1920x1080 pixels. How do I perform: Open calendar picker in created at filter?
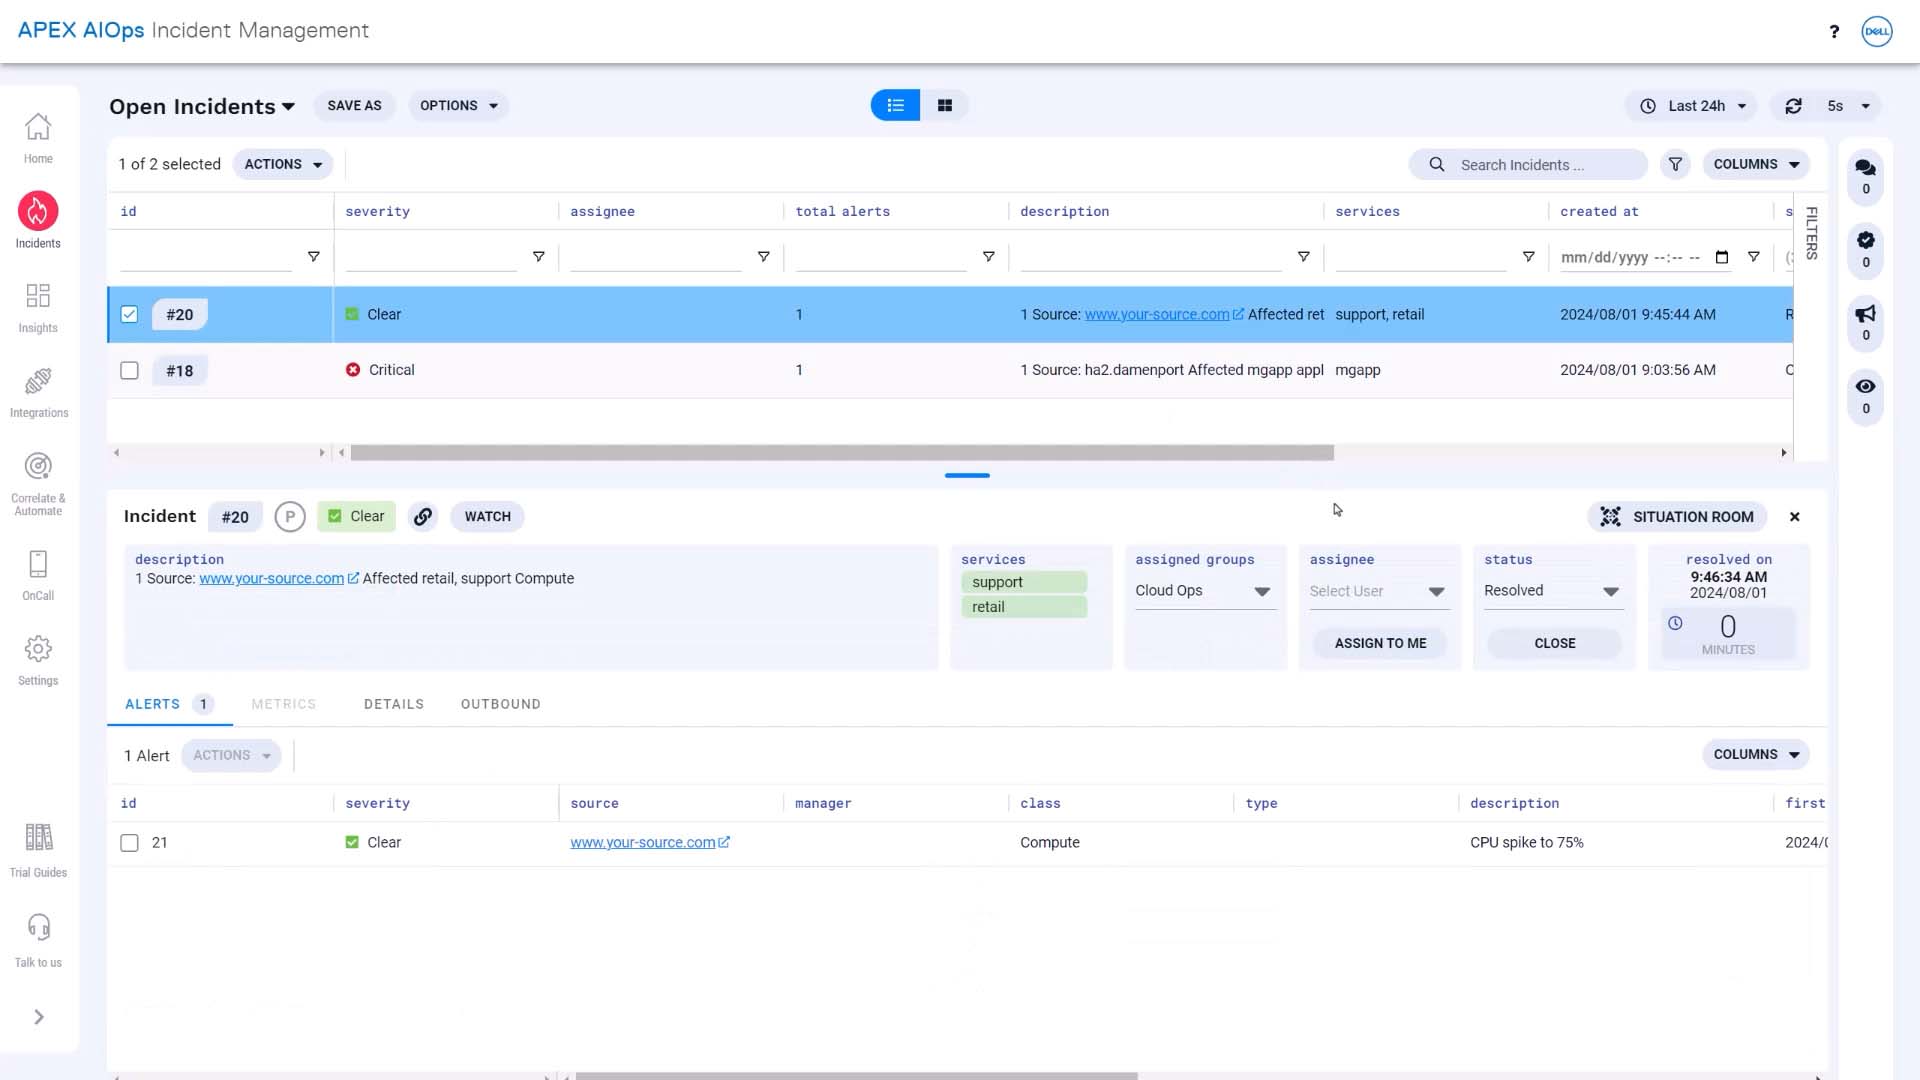[x=1721, y=257]
